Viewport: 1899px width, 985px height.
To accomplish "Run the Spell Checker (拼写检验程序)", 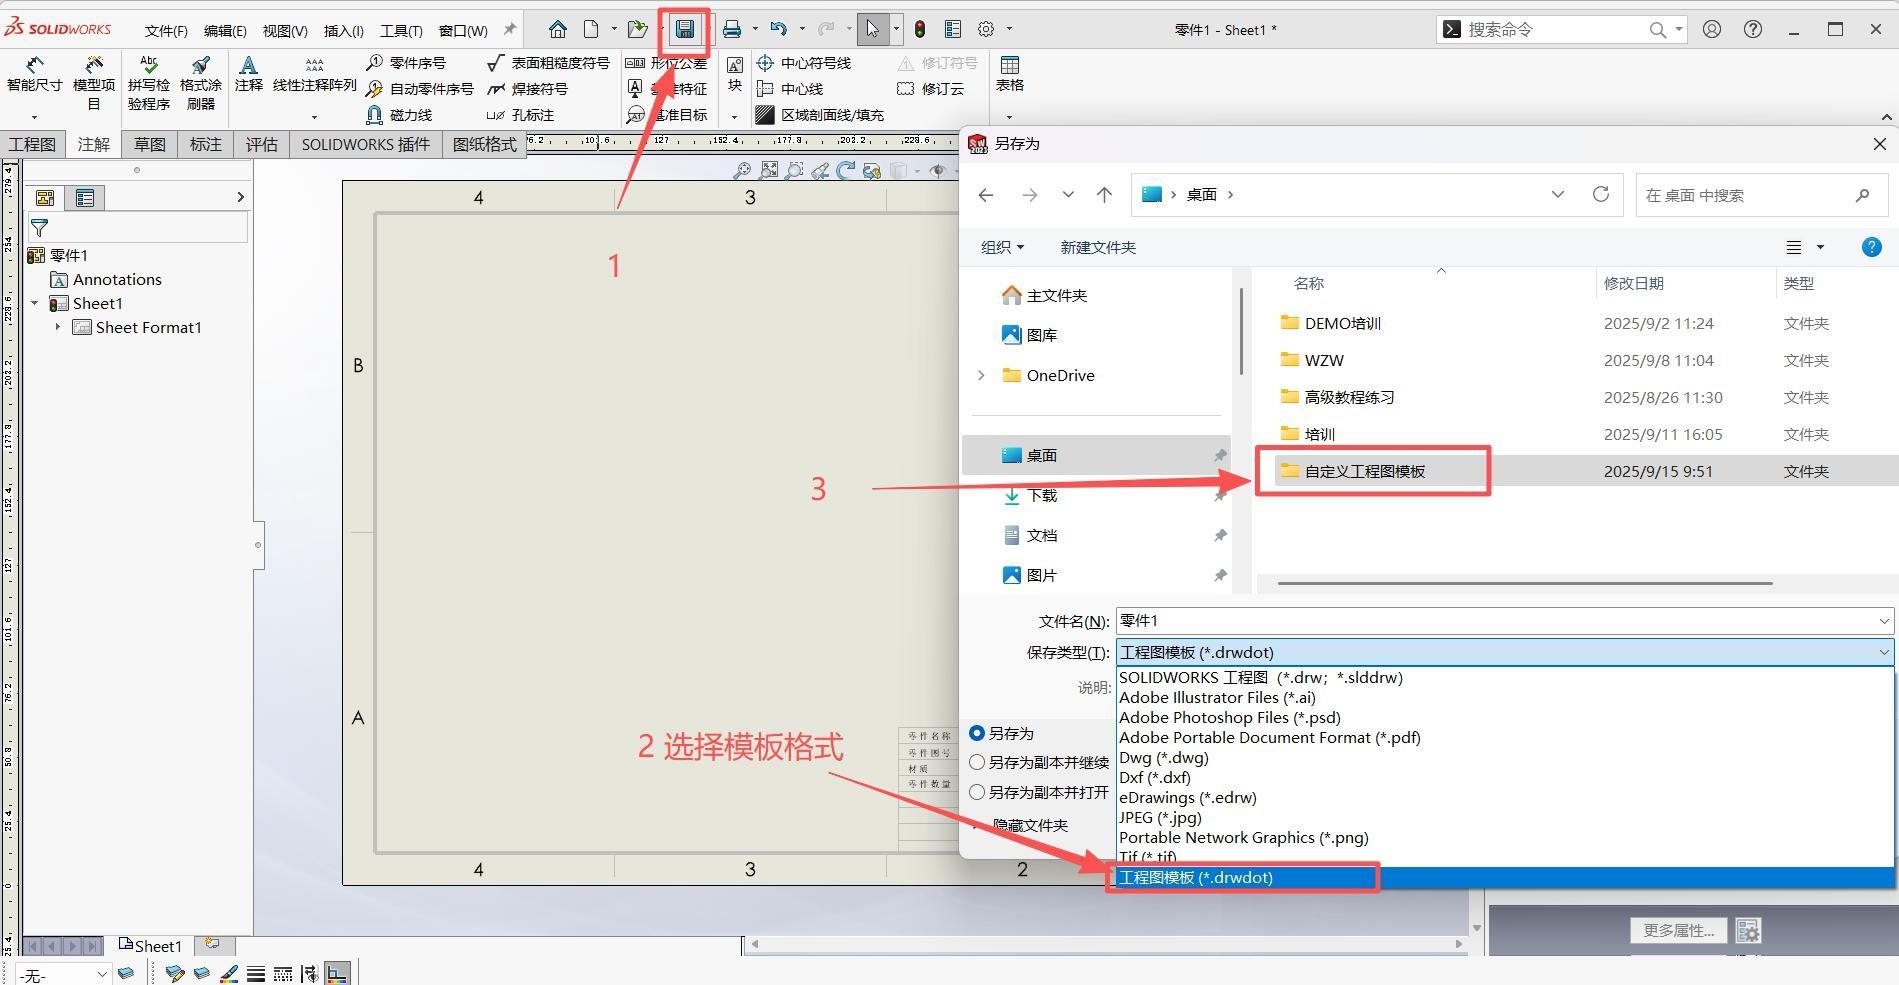I will [x=149, y=83].
